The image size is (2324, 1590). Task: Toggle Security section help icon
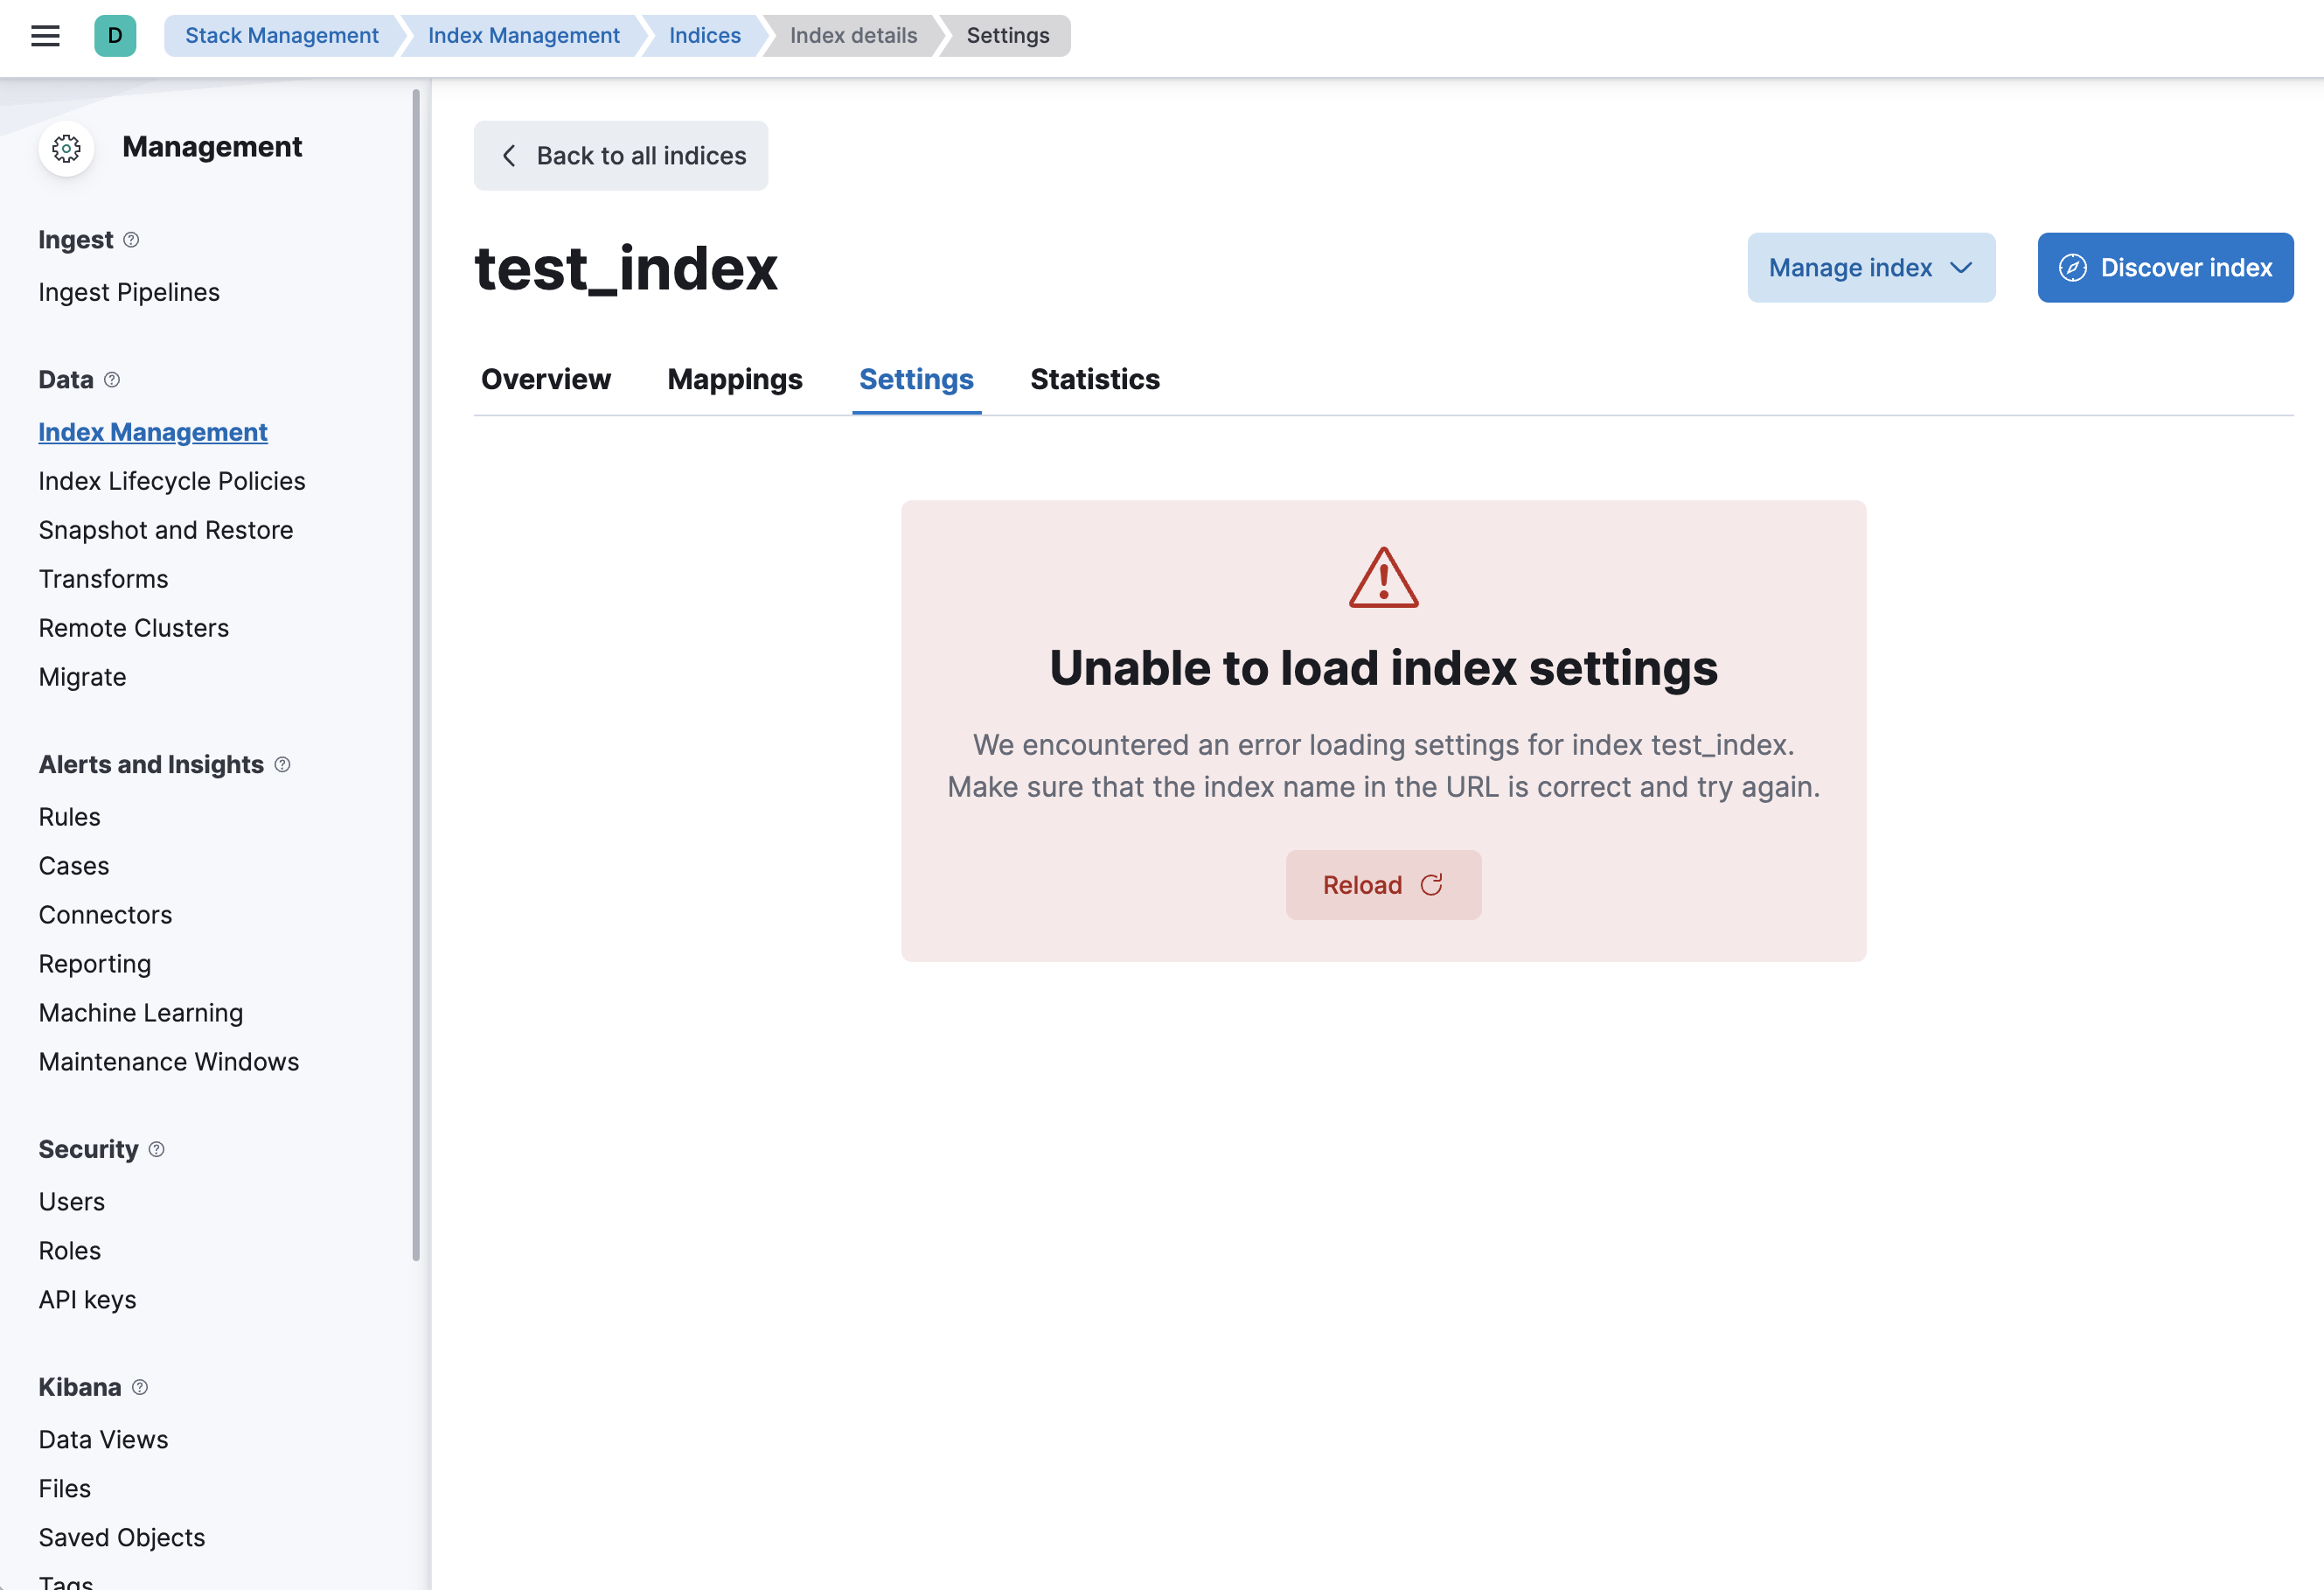point(156,1148)
